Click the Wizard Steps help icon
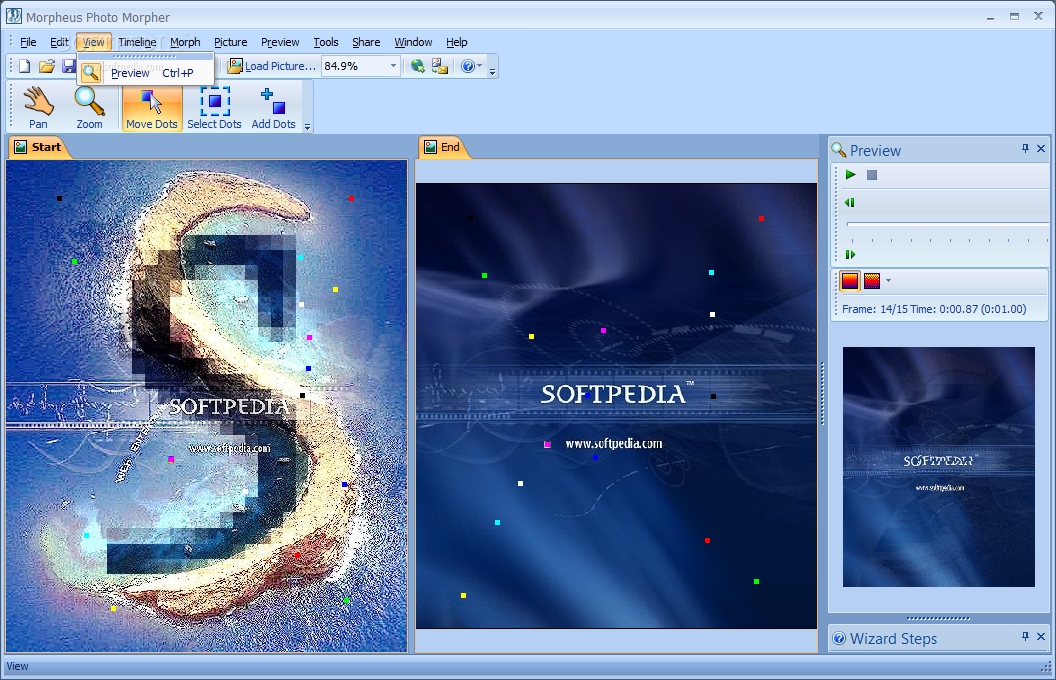Image resolution: width=1056 pixels, height=680 pixels. tap(839, 638)
